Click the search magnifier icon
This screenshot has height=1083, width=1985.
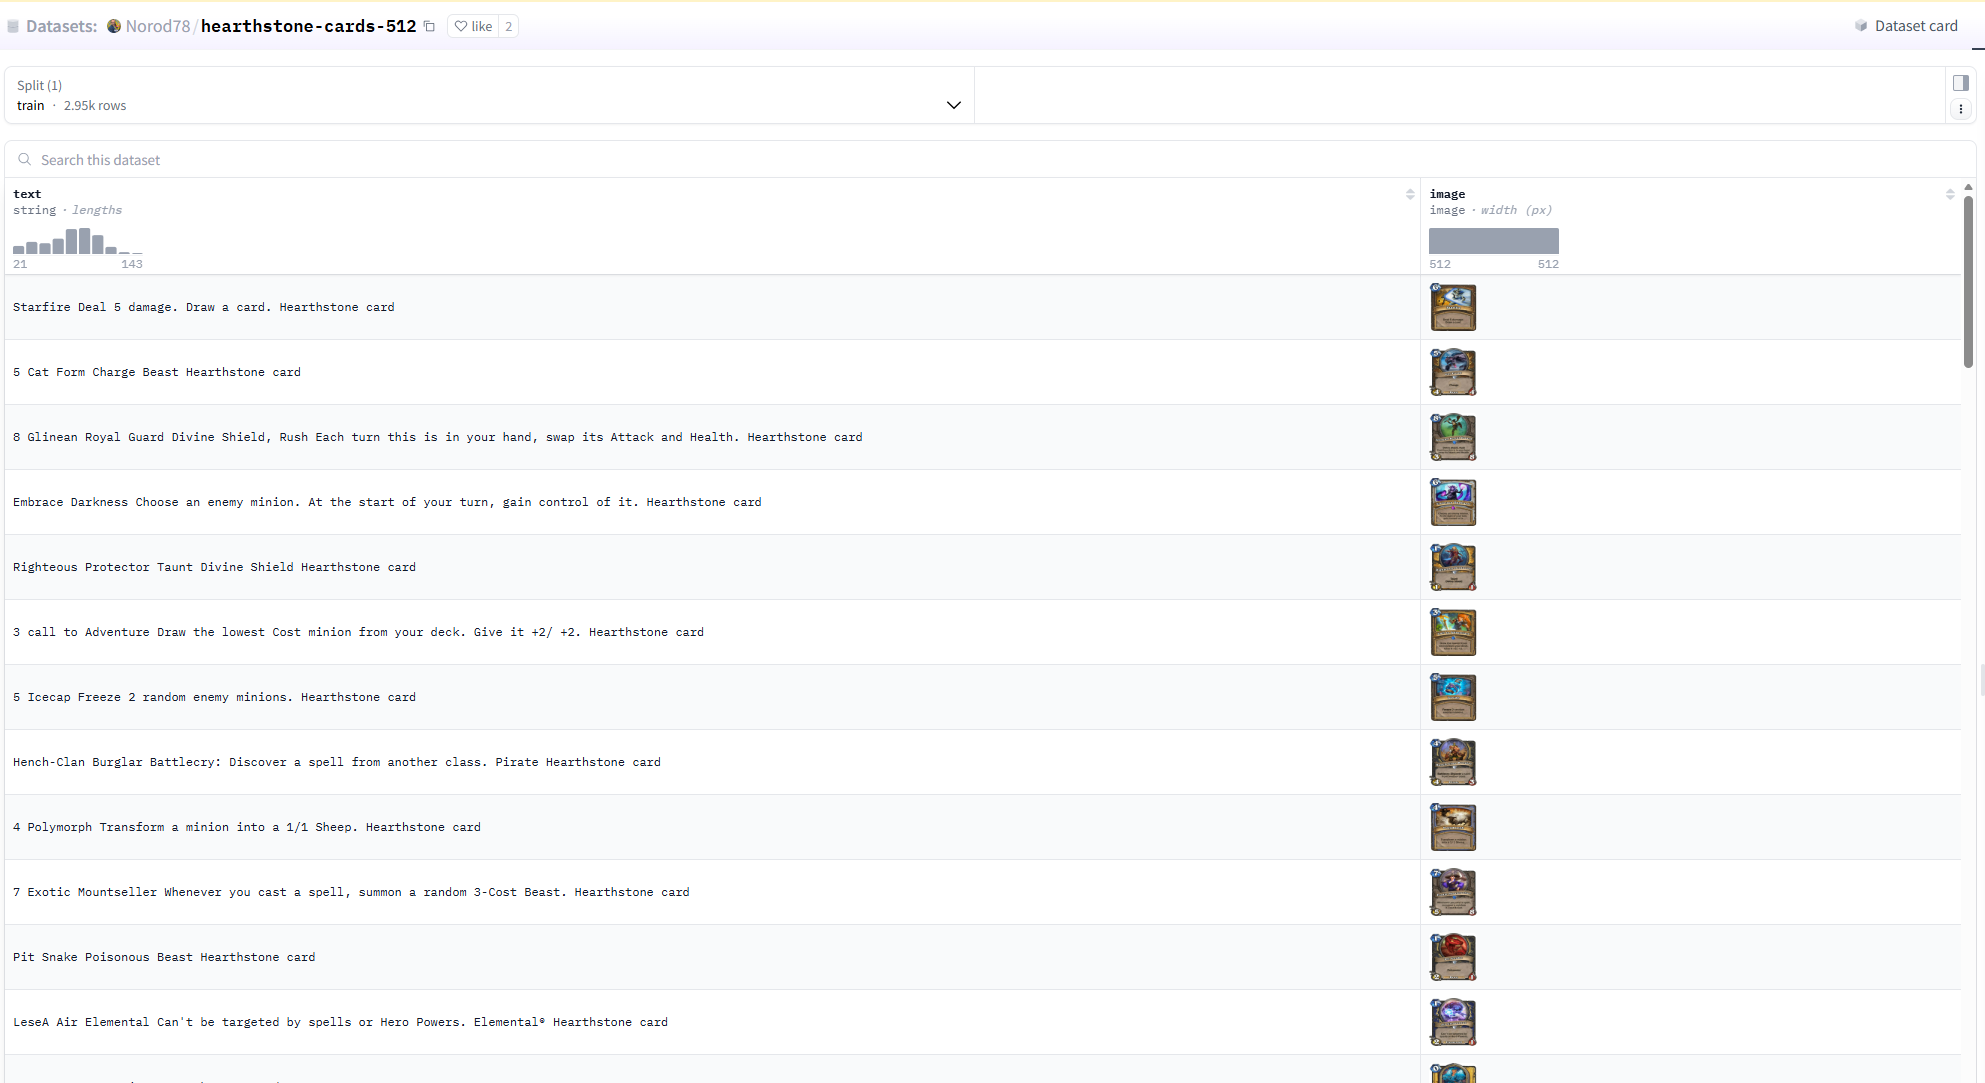pos(25,160)
